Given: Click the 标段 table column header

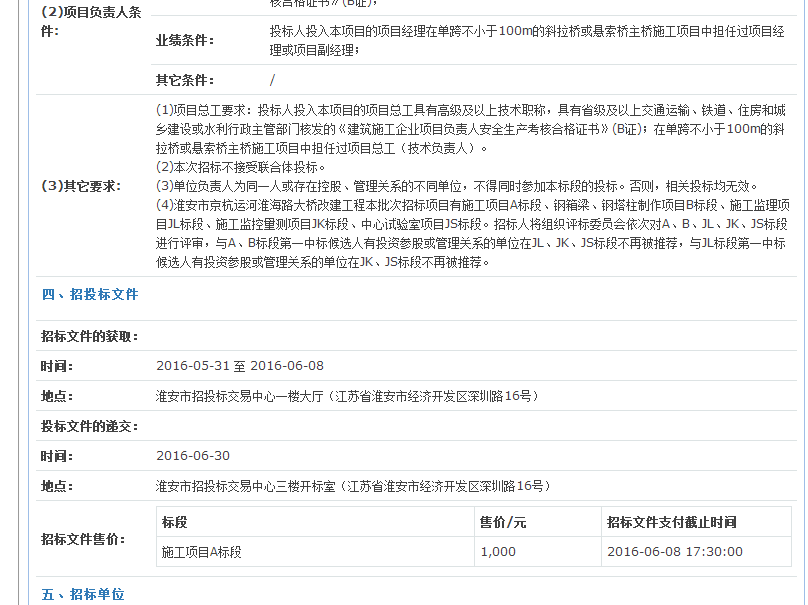Looking at the screenshot, I should 175,522.
